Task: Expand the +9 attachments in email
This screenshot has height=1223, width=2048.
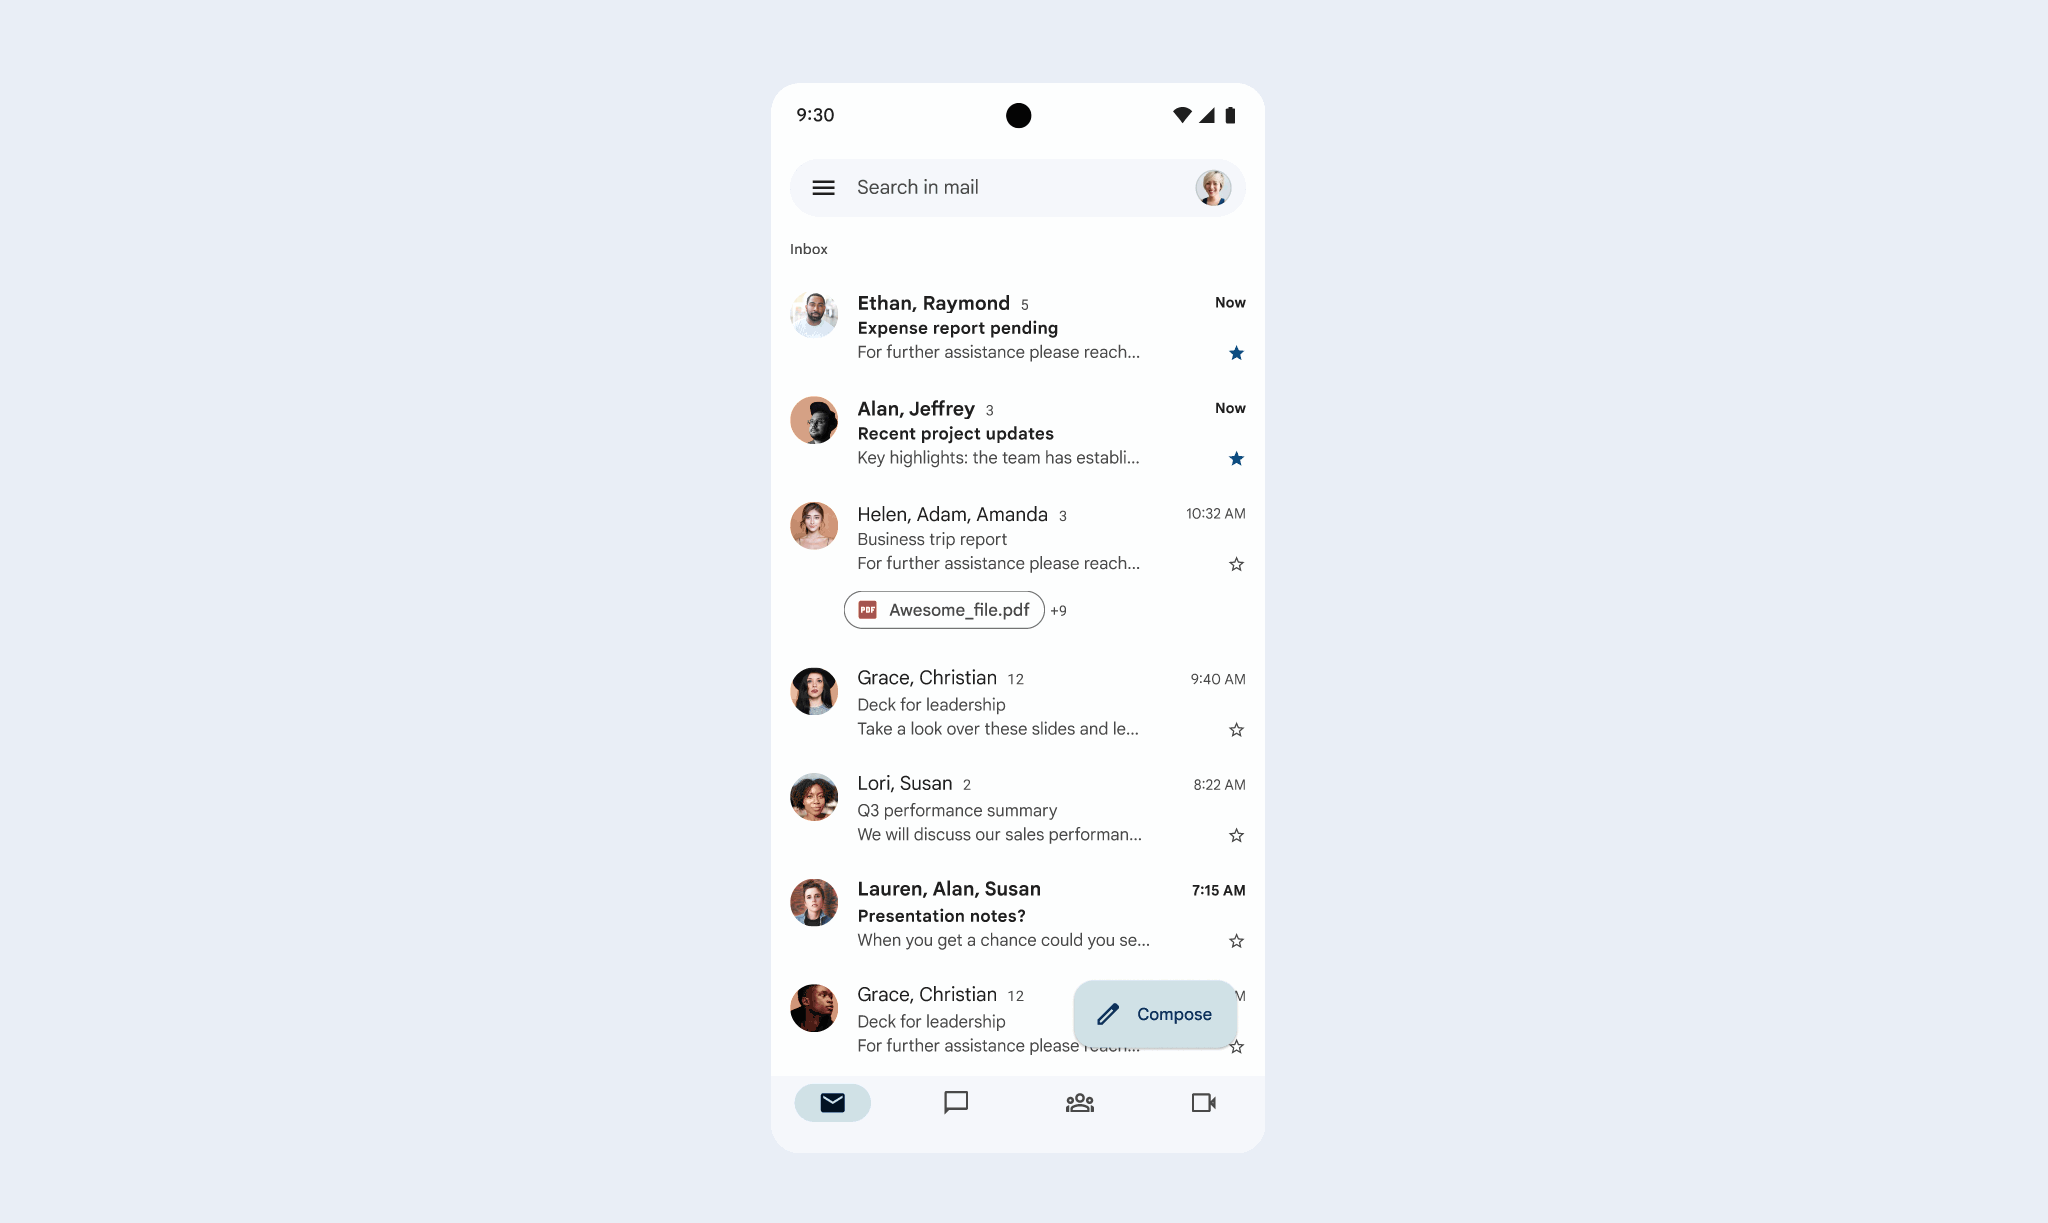Action: tap(1060, 609)
